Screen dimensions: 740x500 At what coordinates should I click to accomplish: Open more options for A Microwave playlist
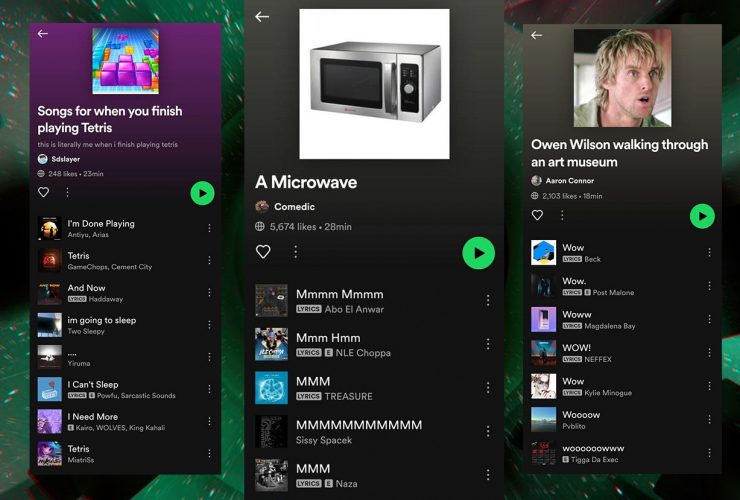(295, 252)
